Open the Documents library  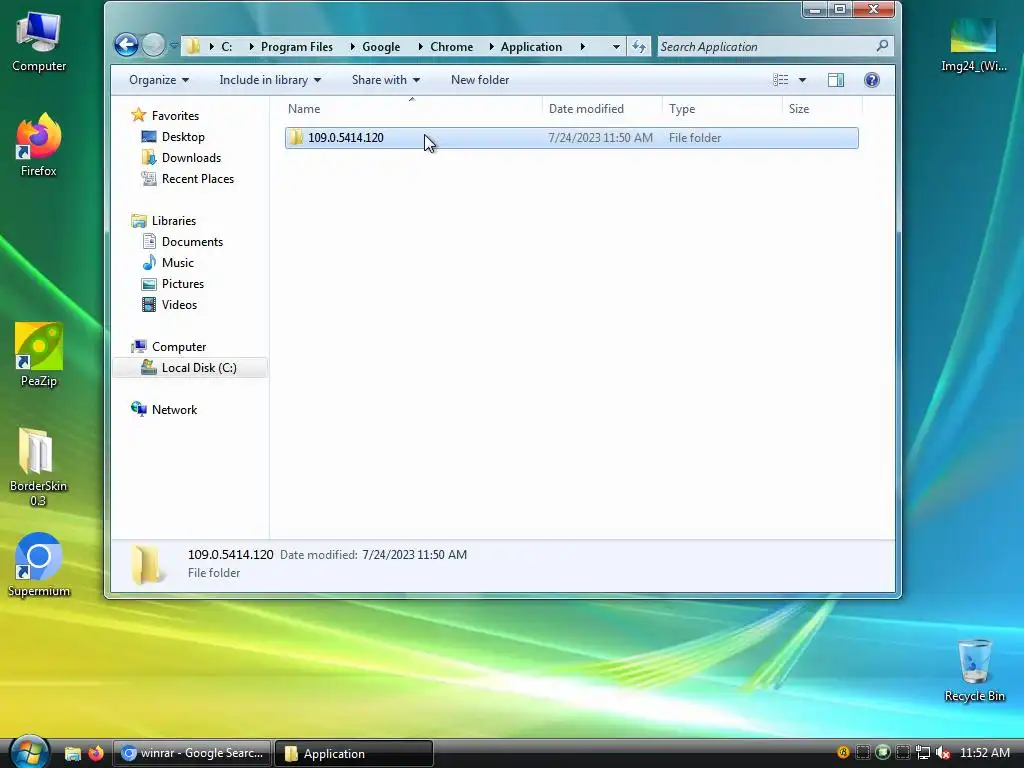click(192, 242)
